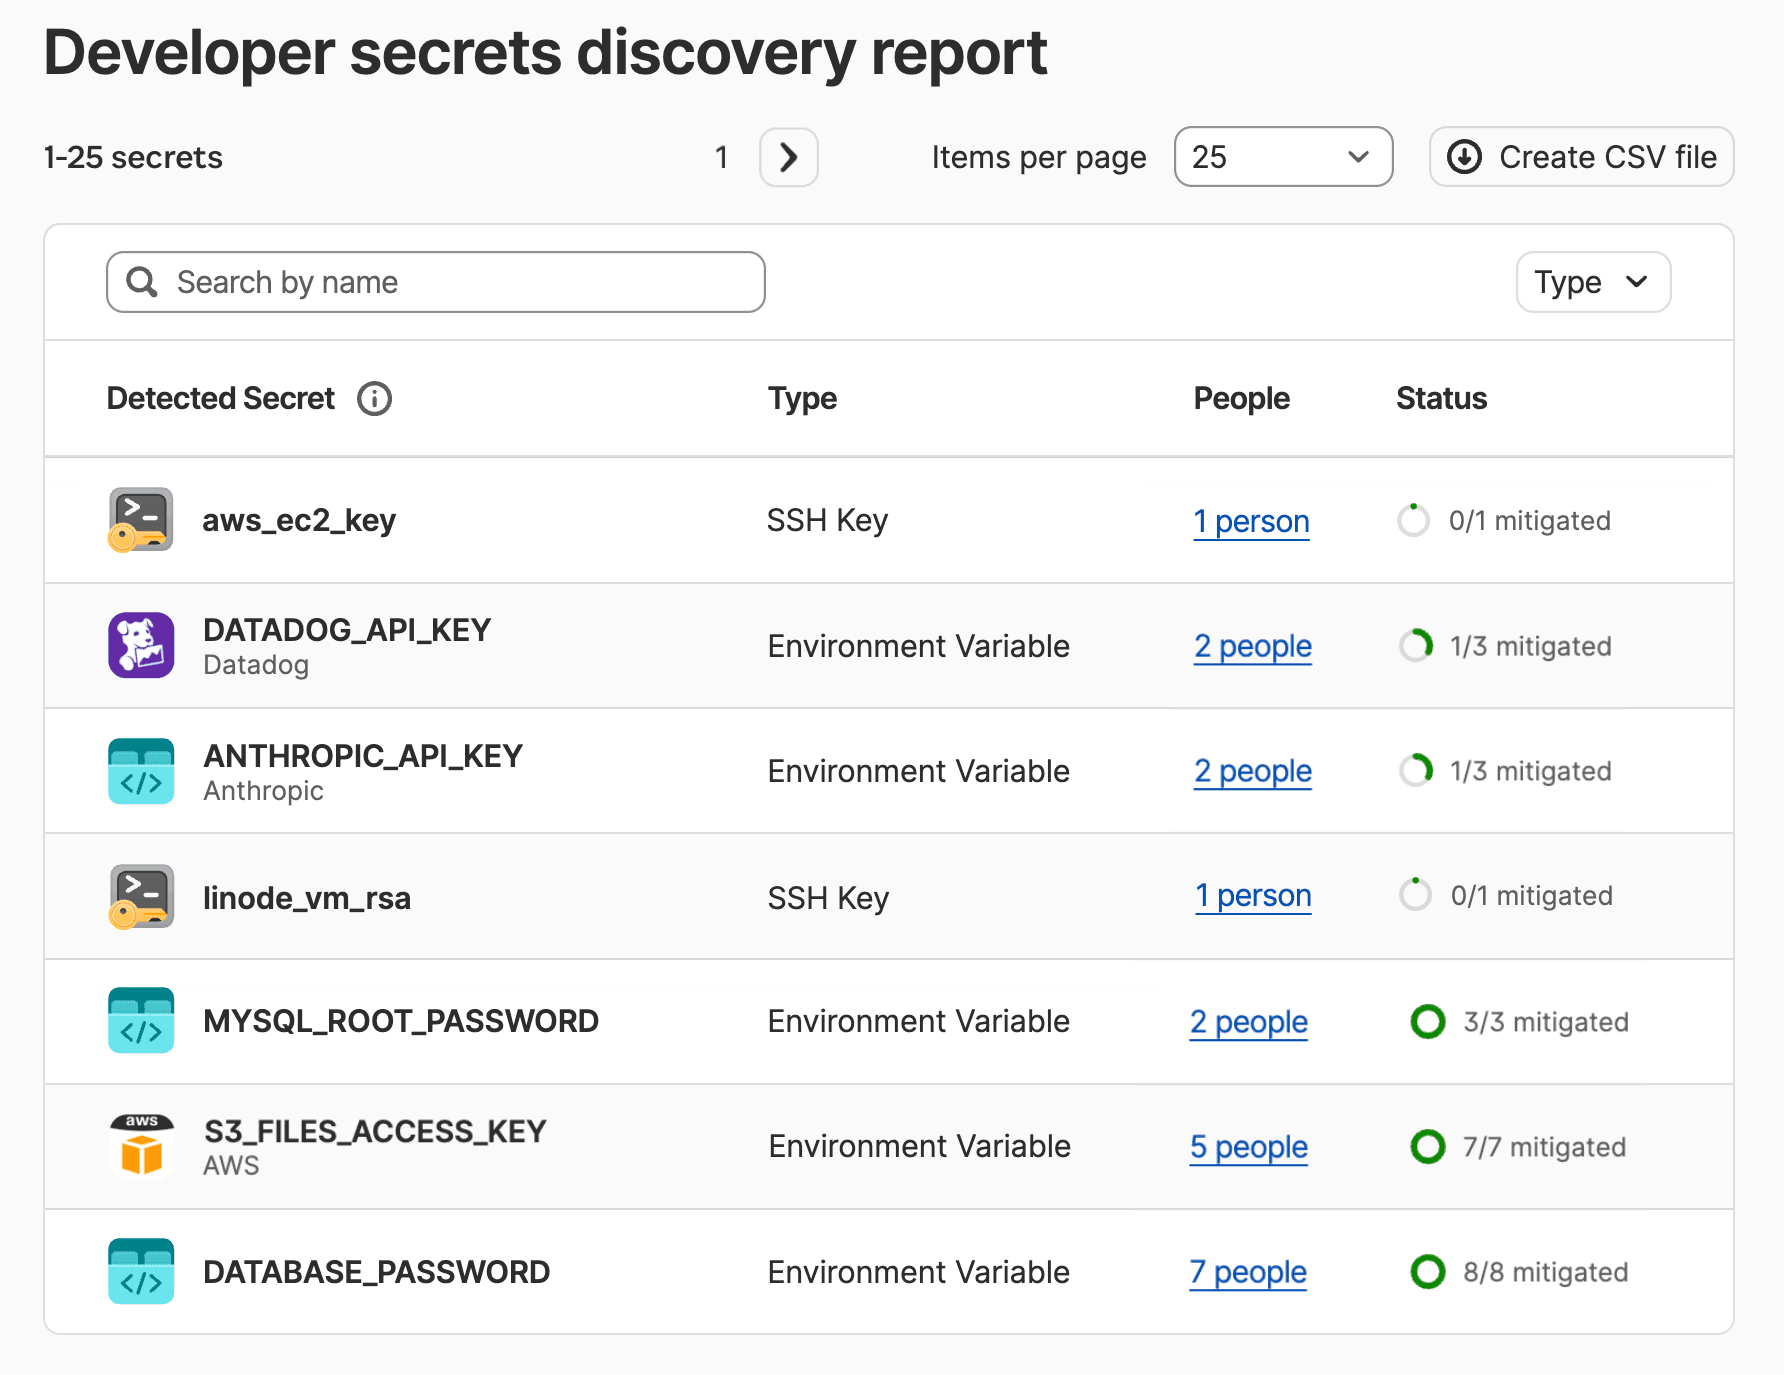The width and height of the screenshot is (1784, 1375).
Task: Click the magnifier icon in search box
Action: pyautogui.click(x=142, y=282)
